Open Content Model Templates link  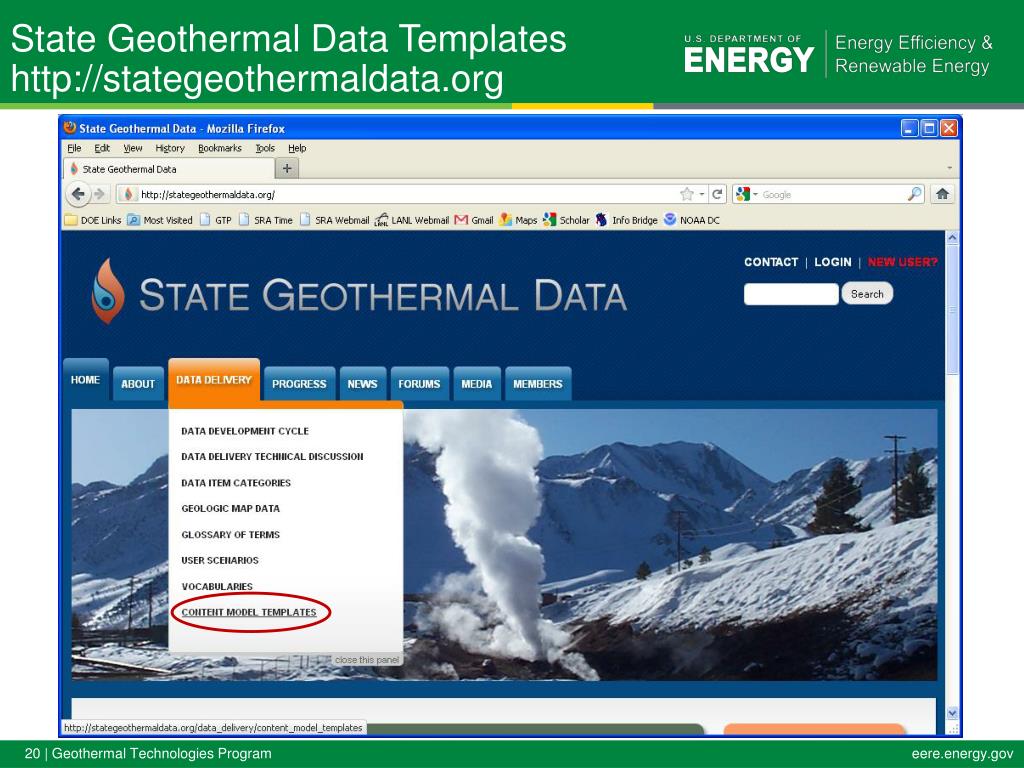click(249, 612)
